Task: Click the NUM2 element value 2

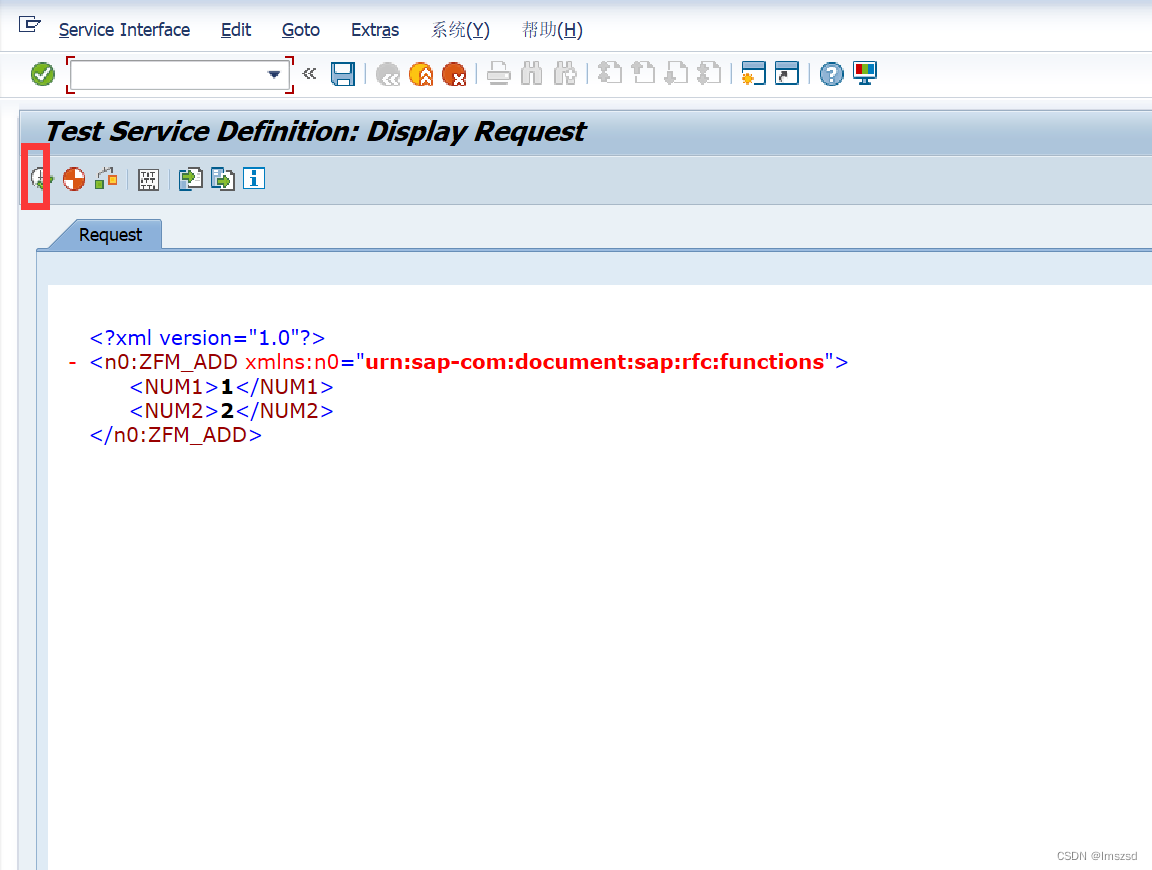Action: 226,411
